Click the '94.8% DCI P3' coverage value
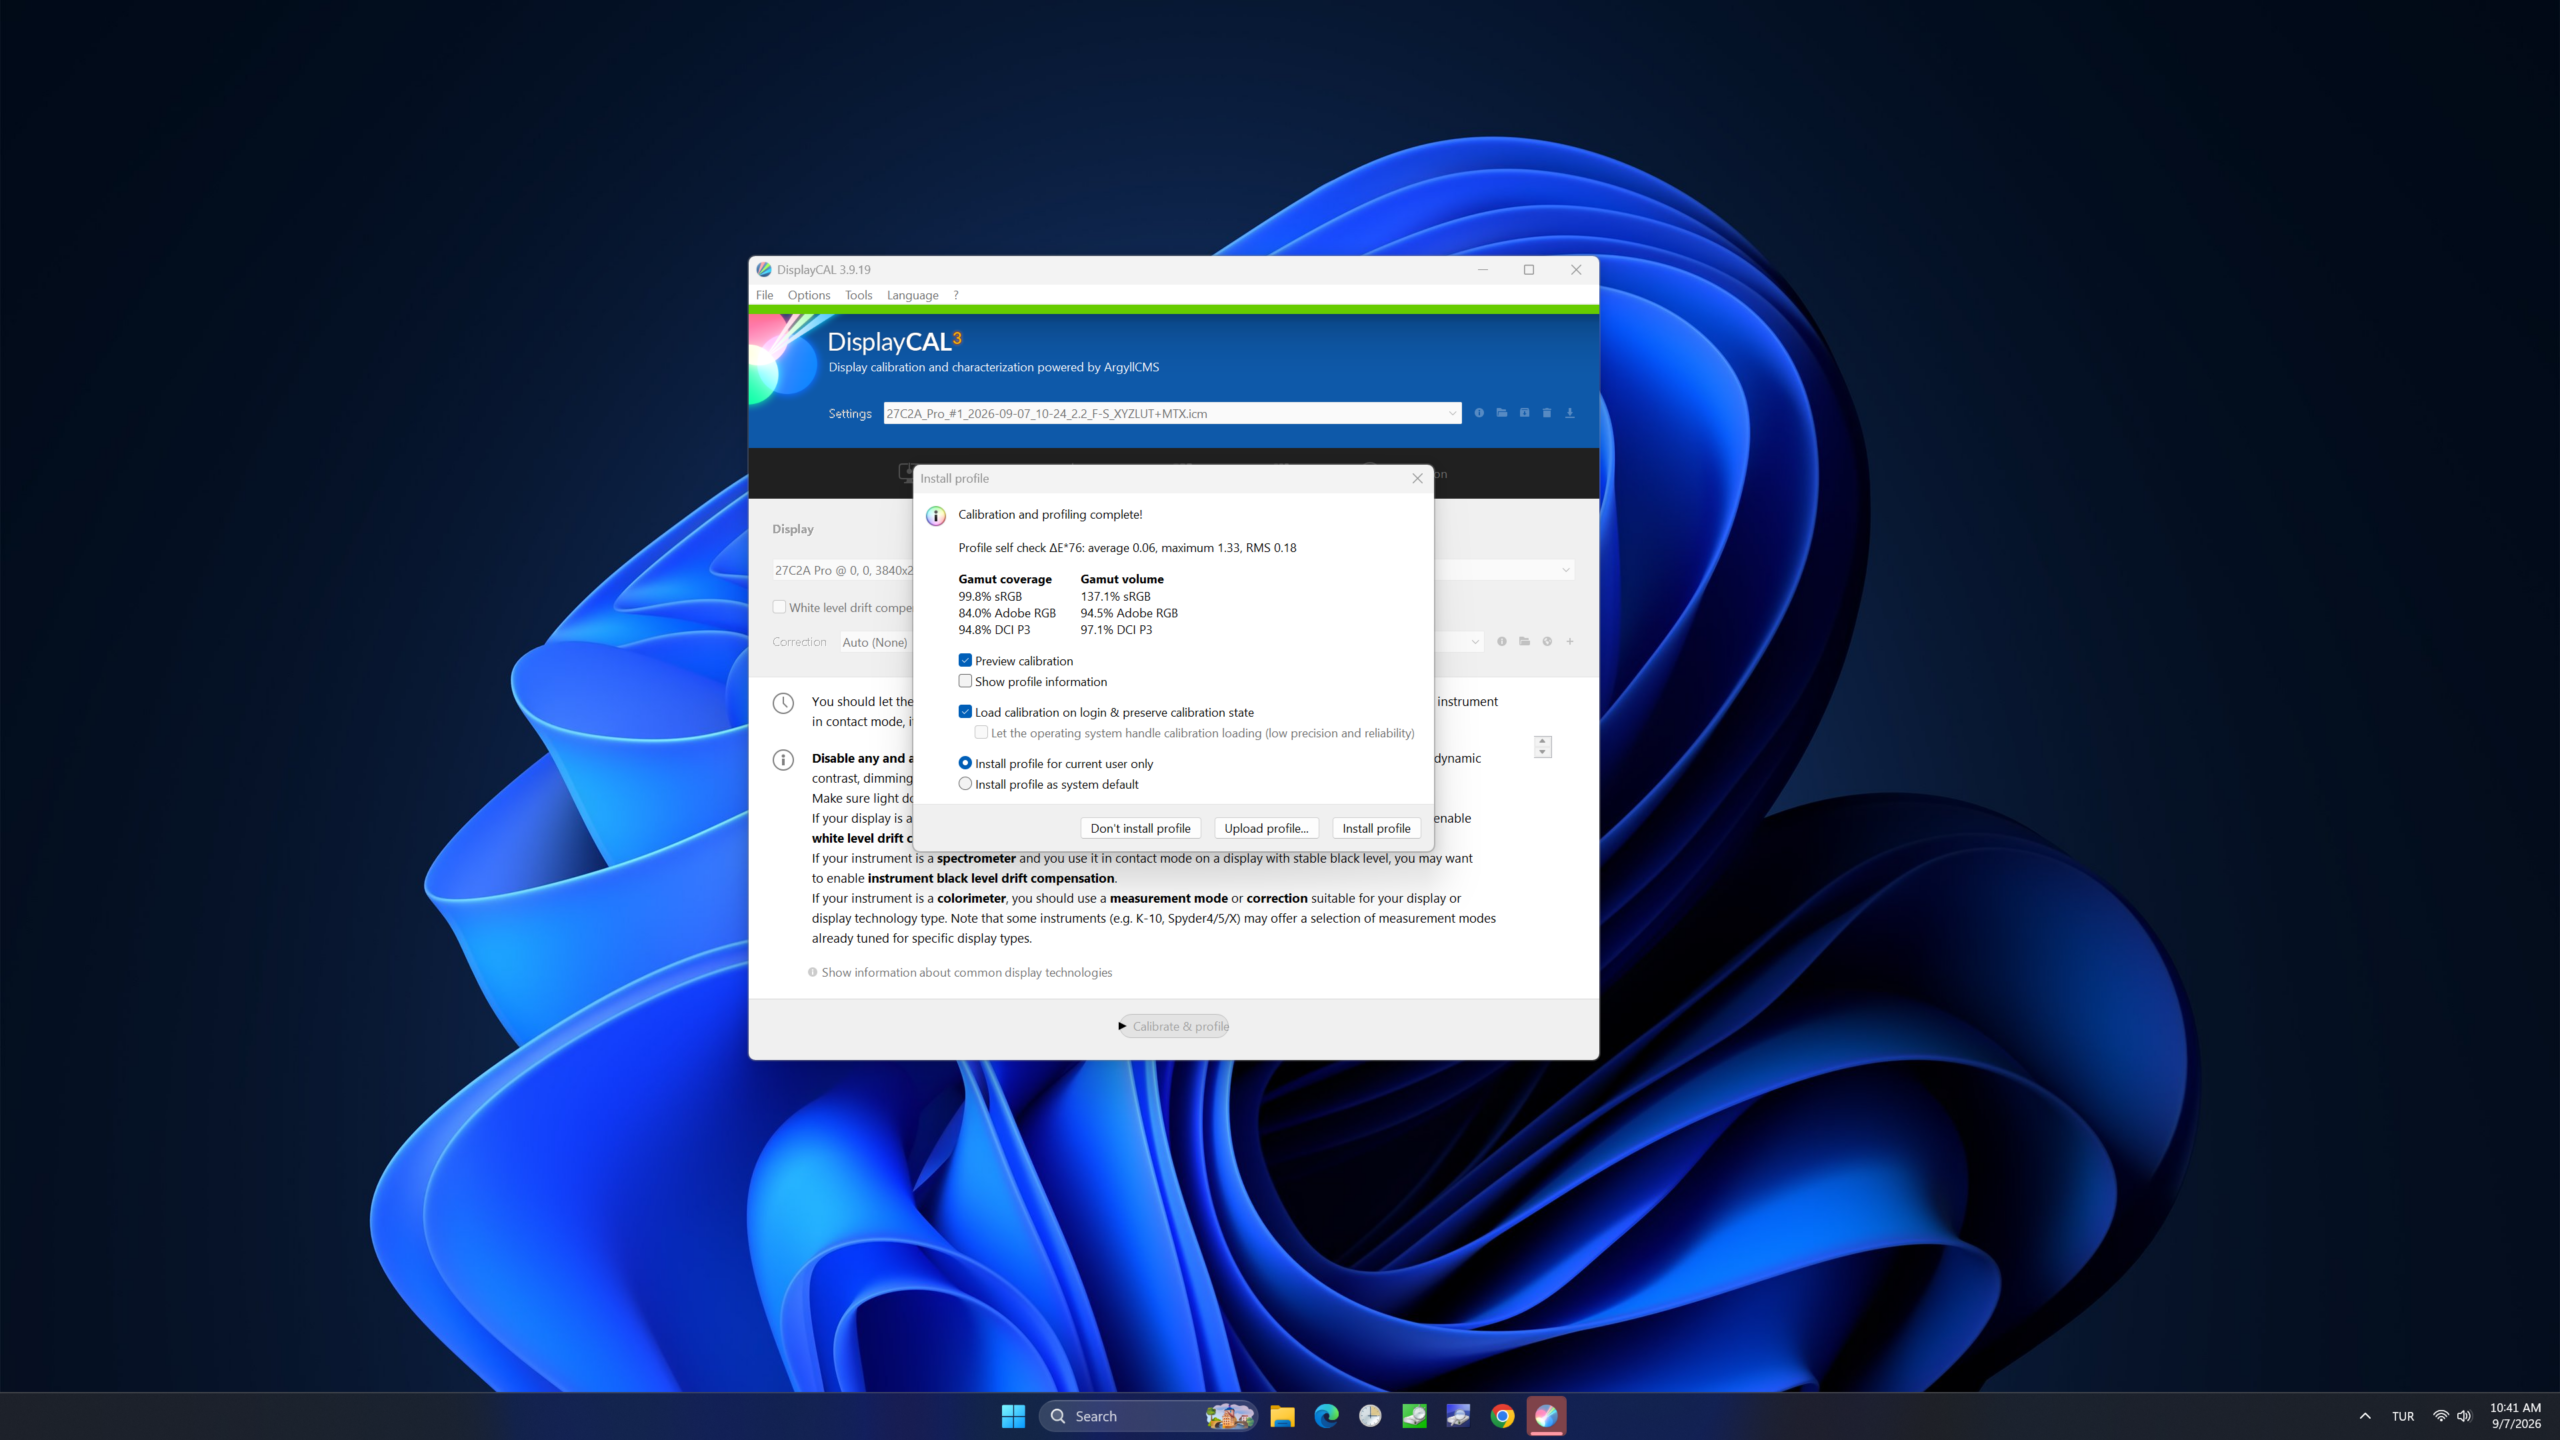The image size is (2560, 1440). (994, 630)
